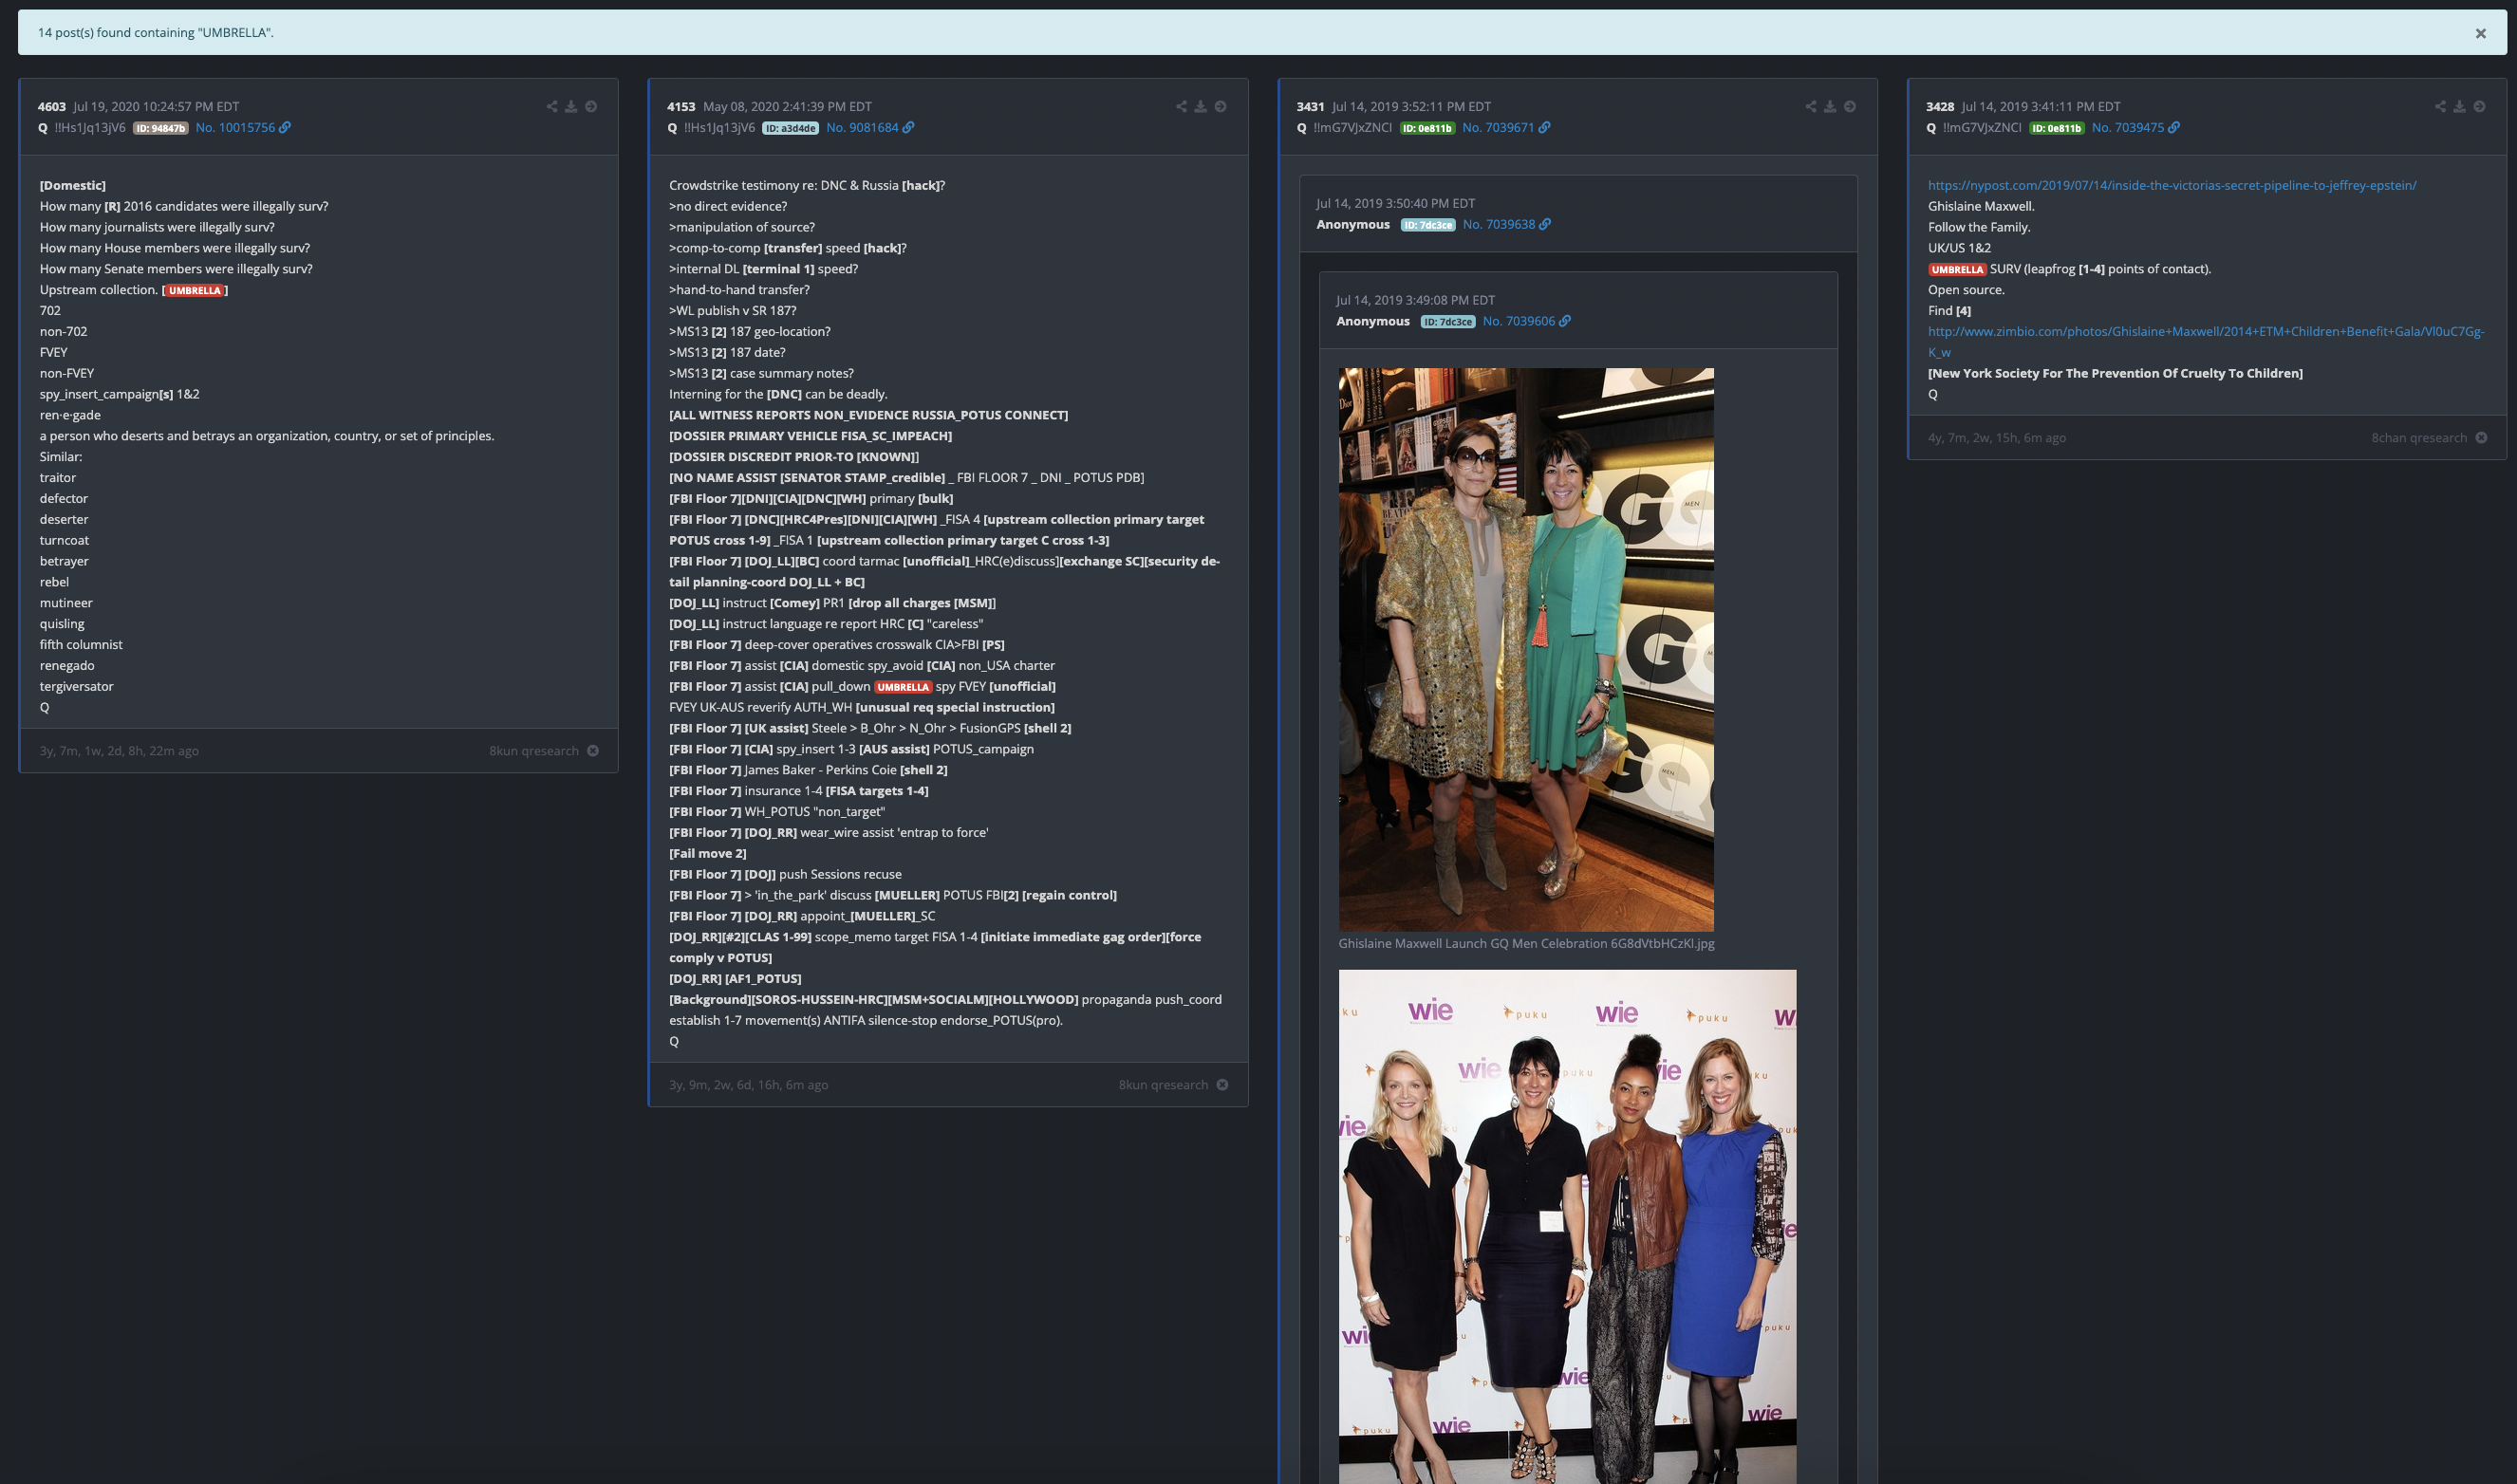Viewport: 2517px width, 1484px height.
Task: Click tripcode !!Hs1Jq13jV6 on post 4603
Action: 90,127
